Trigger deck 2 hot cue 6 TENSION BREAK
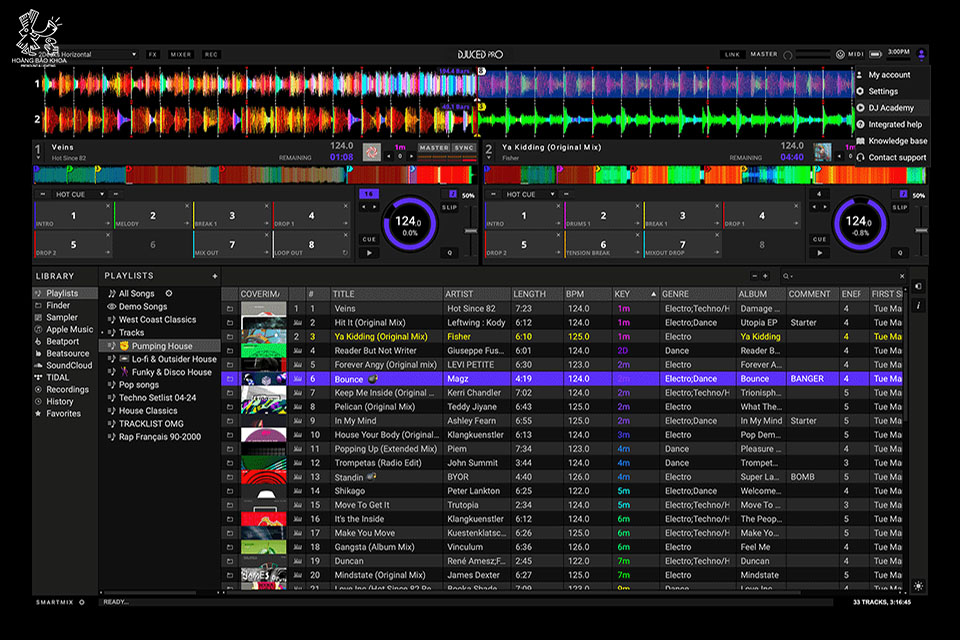Screen dimensions: 960x640 (603, 244)
